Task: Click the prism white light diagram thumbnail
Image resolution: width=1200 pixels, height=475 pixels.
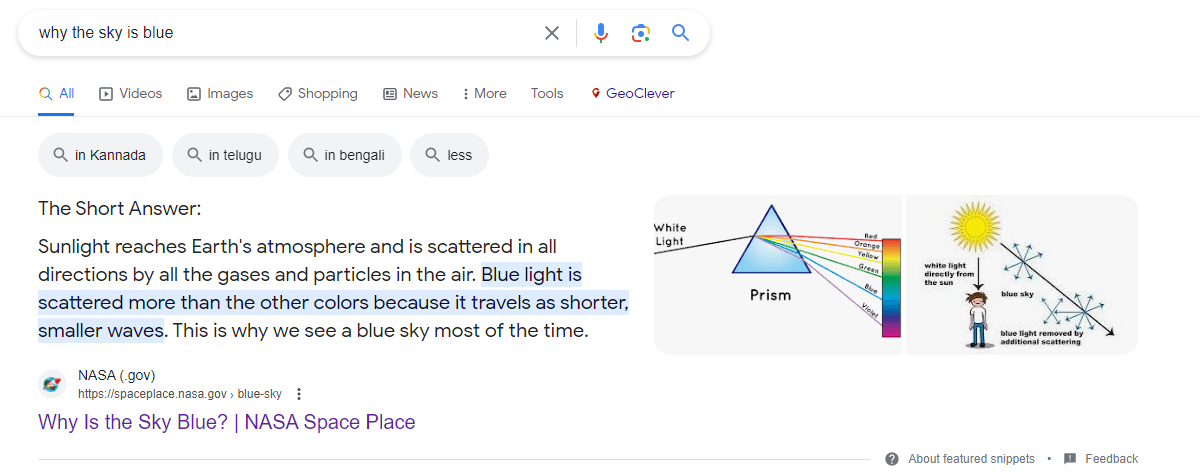Action: tap(778, 274)
